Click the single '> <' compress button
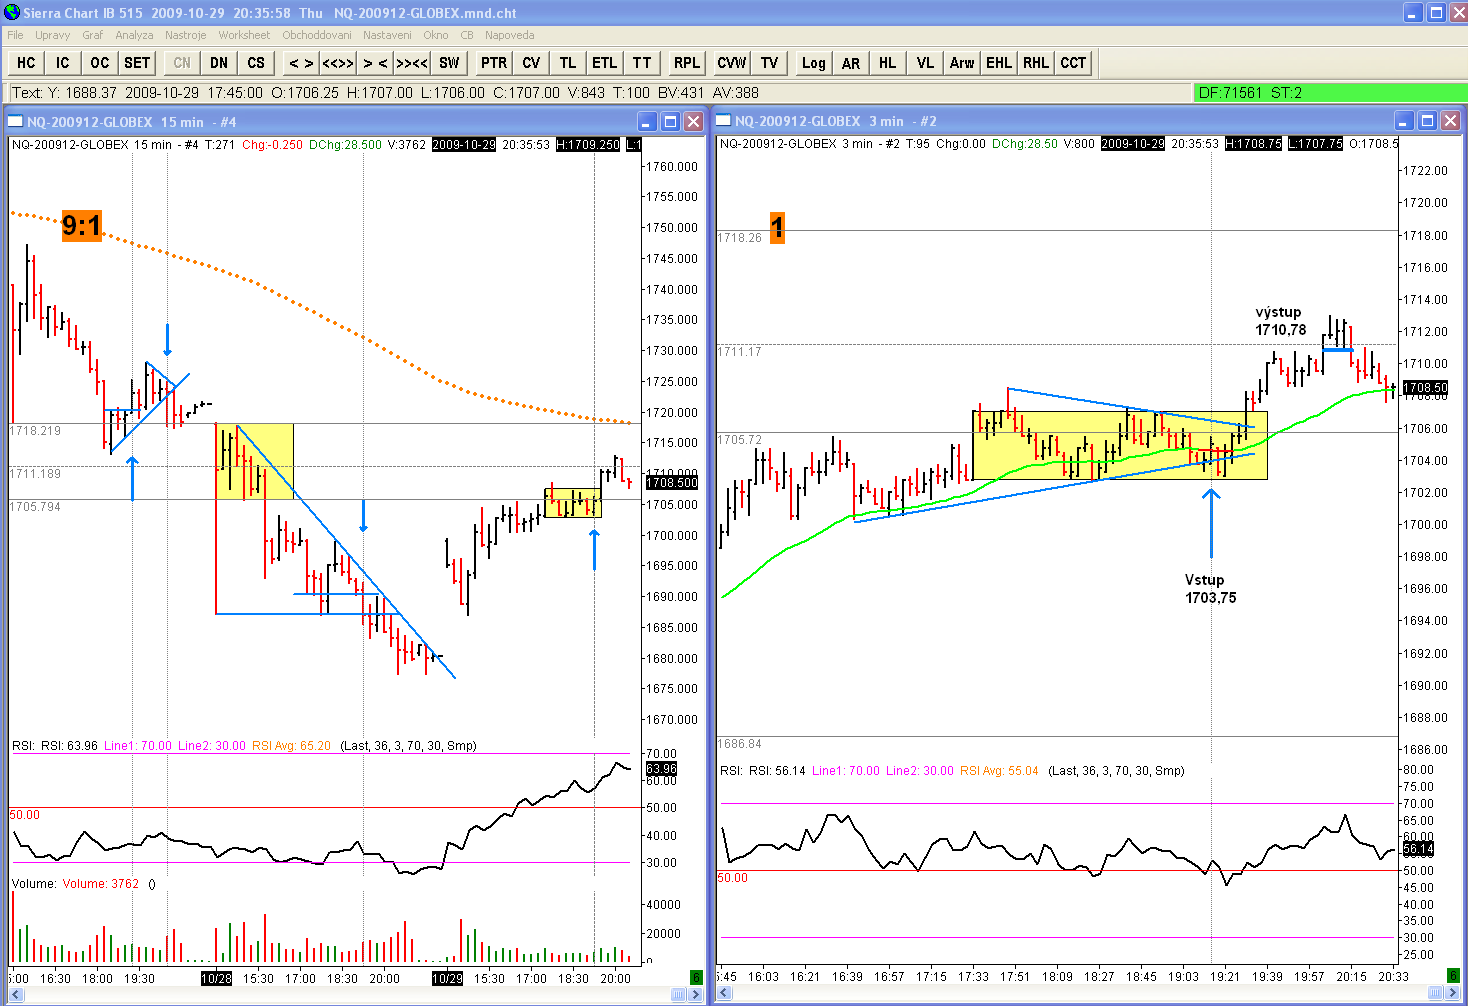 [x=375, y=63]
